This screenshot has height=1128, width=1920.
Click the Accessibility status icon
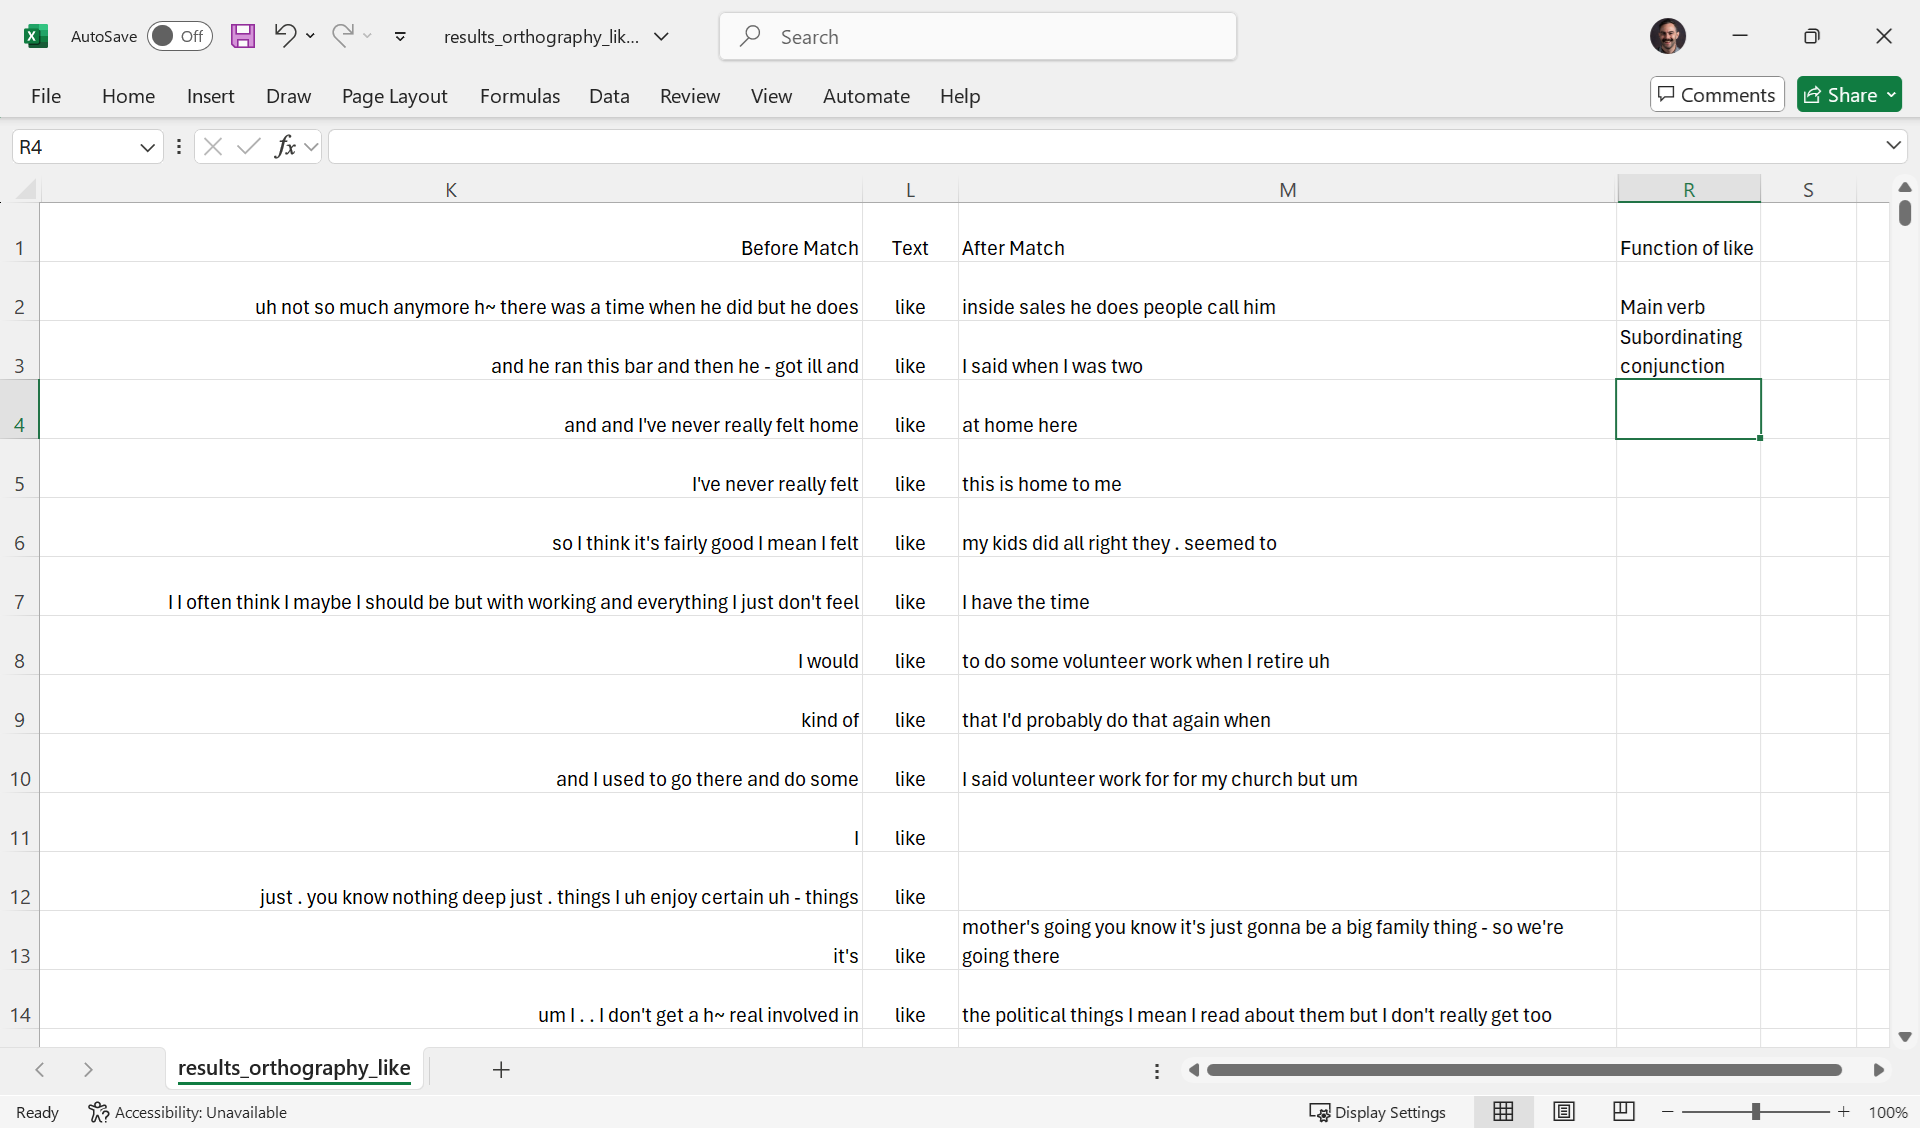98,1112
